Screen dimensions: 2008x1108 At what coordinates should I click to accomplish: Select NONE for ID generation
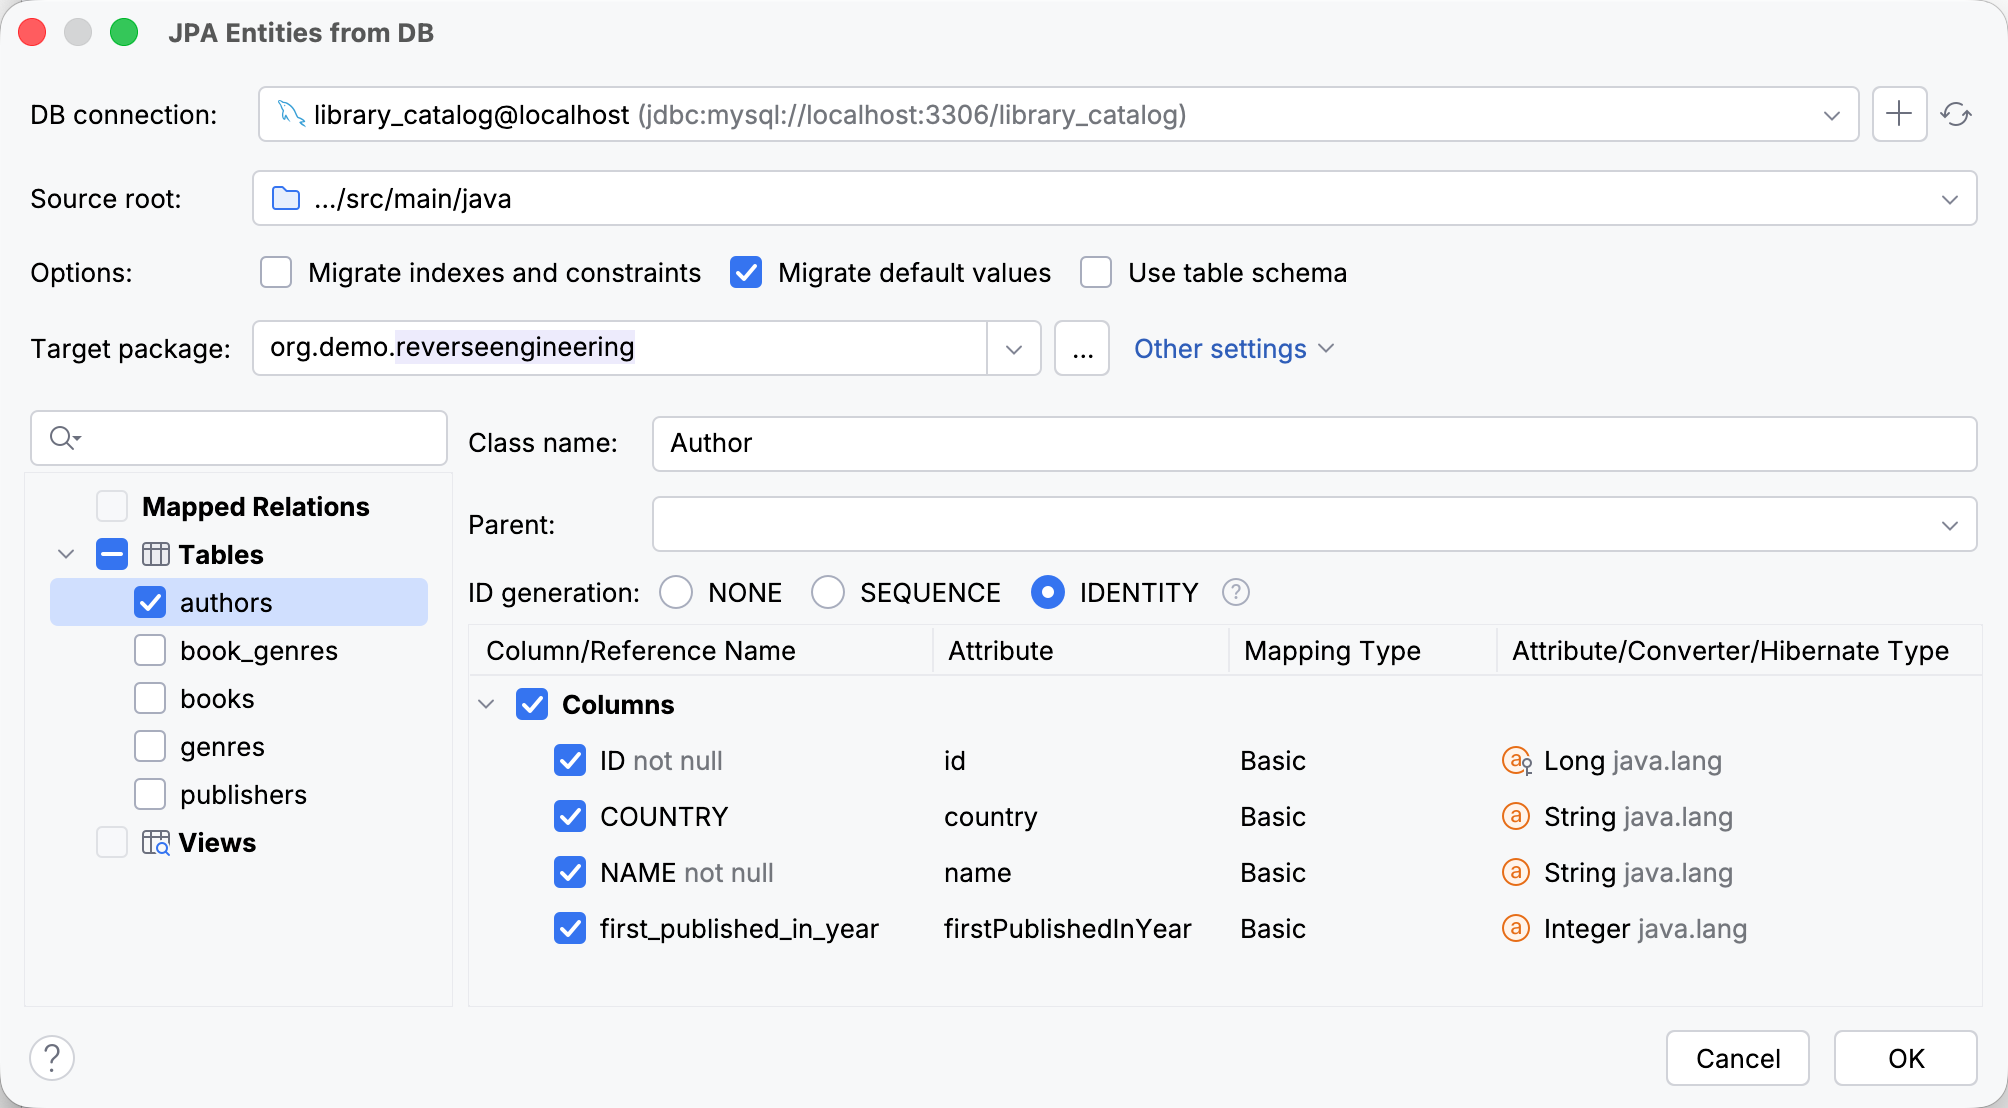pyautogui.click(x=676, y=592)
